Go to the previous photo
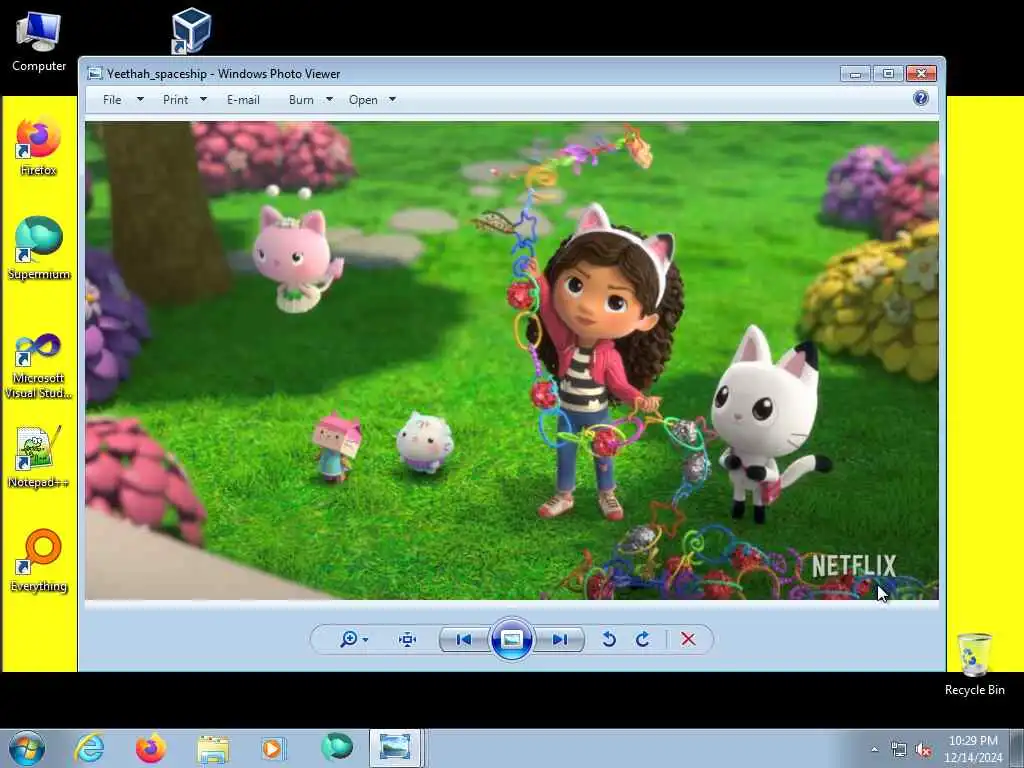Viewport: 1024px width, 768px height. pos(464,639)
